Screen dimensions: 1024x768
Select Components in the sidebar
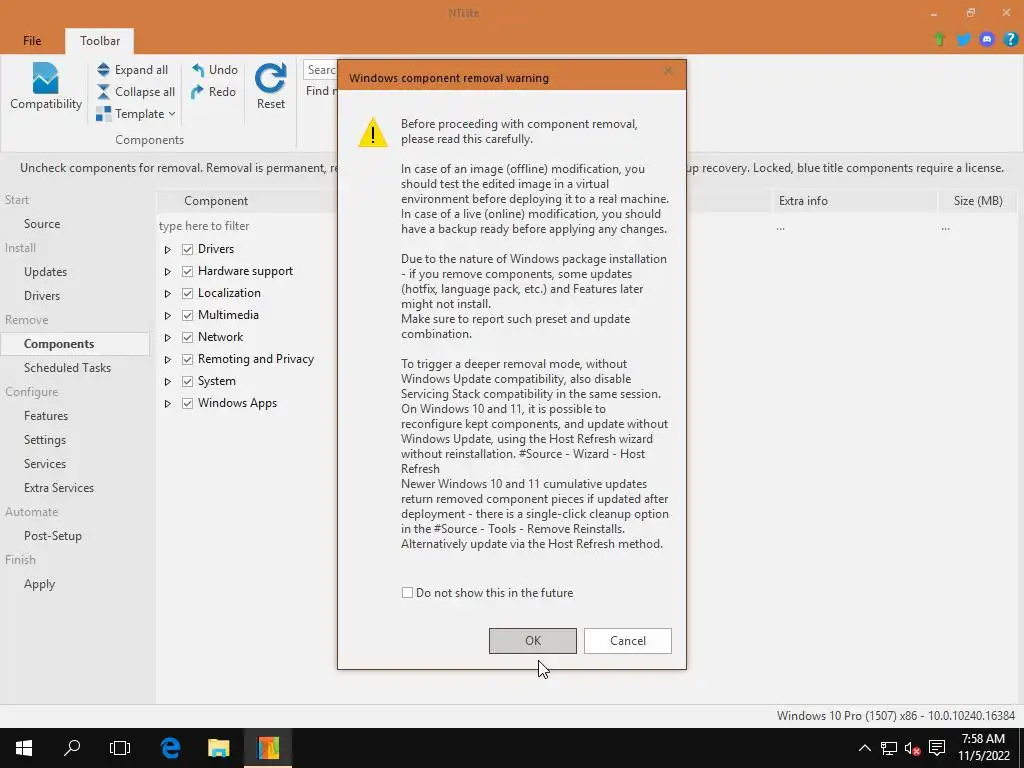pos(75,344)
